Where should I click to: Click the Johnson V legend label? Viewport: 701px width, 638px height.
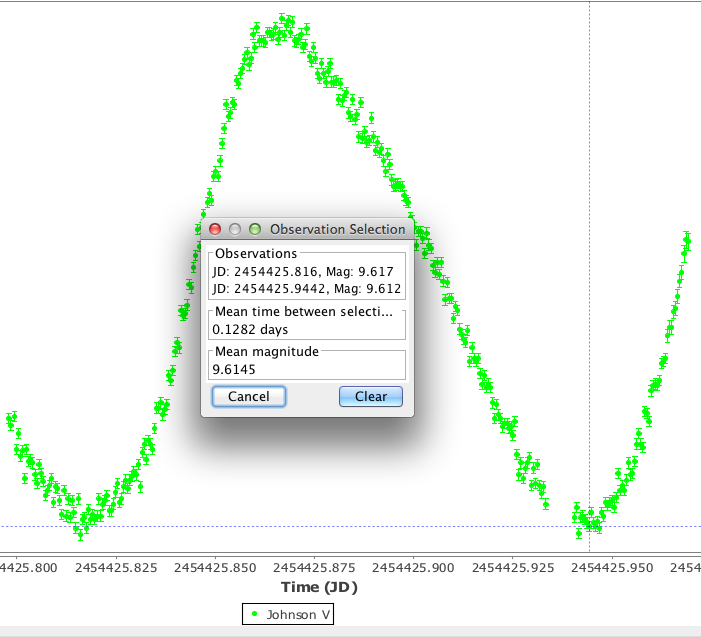pyautogui.click(x=298, y=615)
